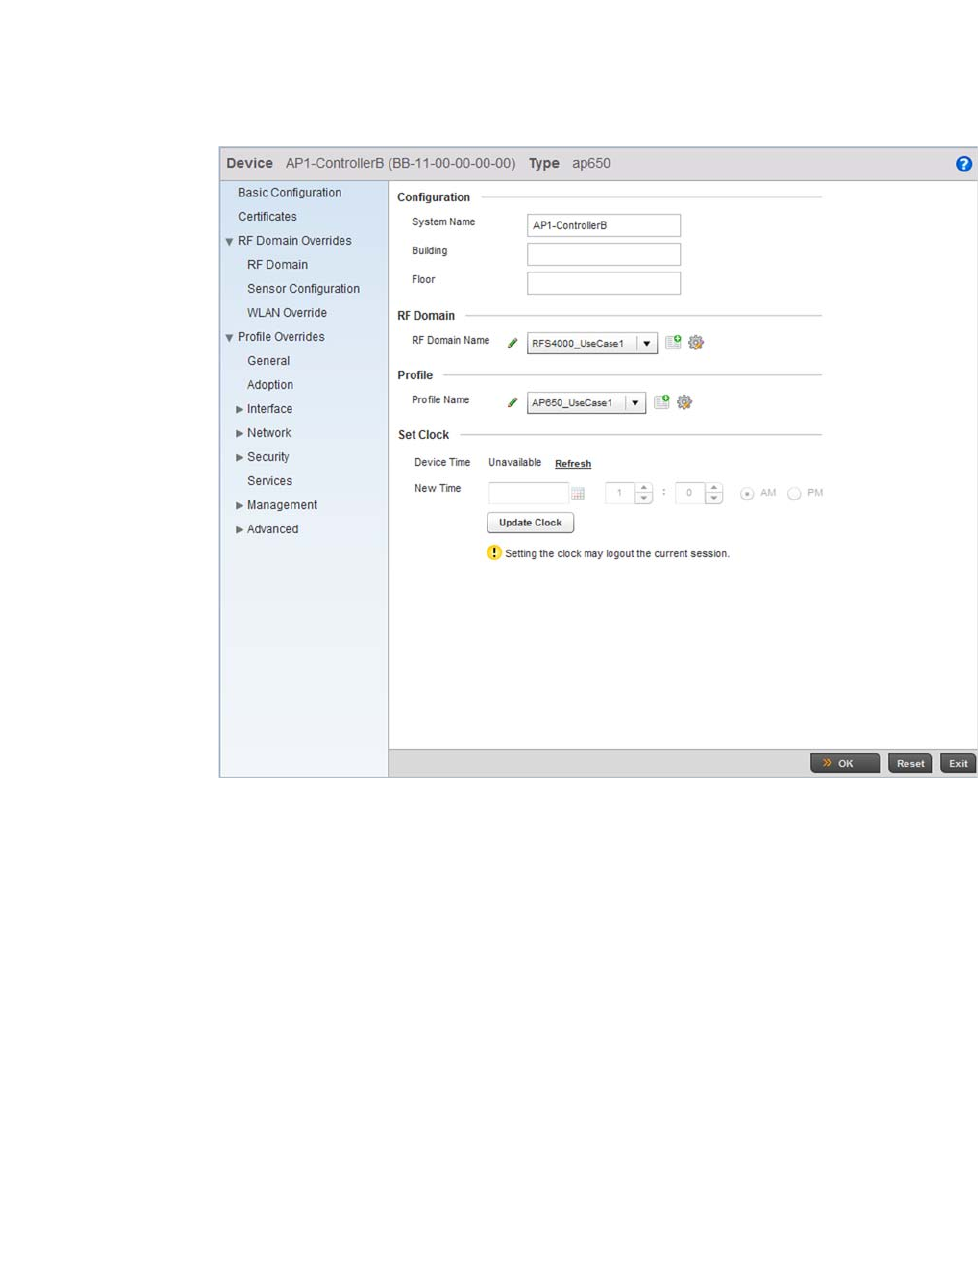Open Sensor Configuration in the sidebar
This screenshot has width=978, height=1261.
click(x=303, y=289)
